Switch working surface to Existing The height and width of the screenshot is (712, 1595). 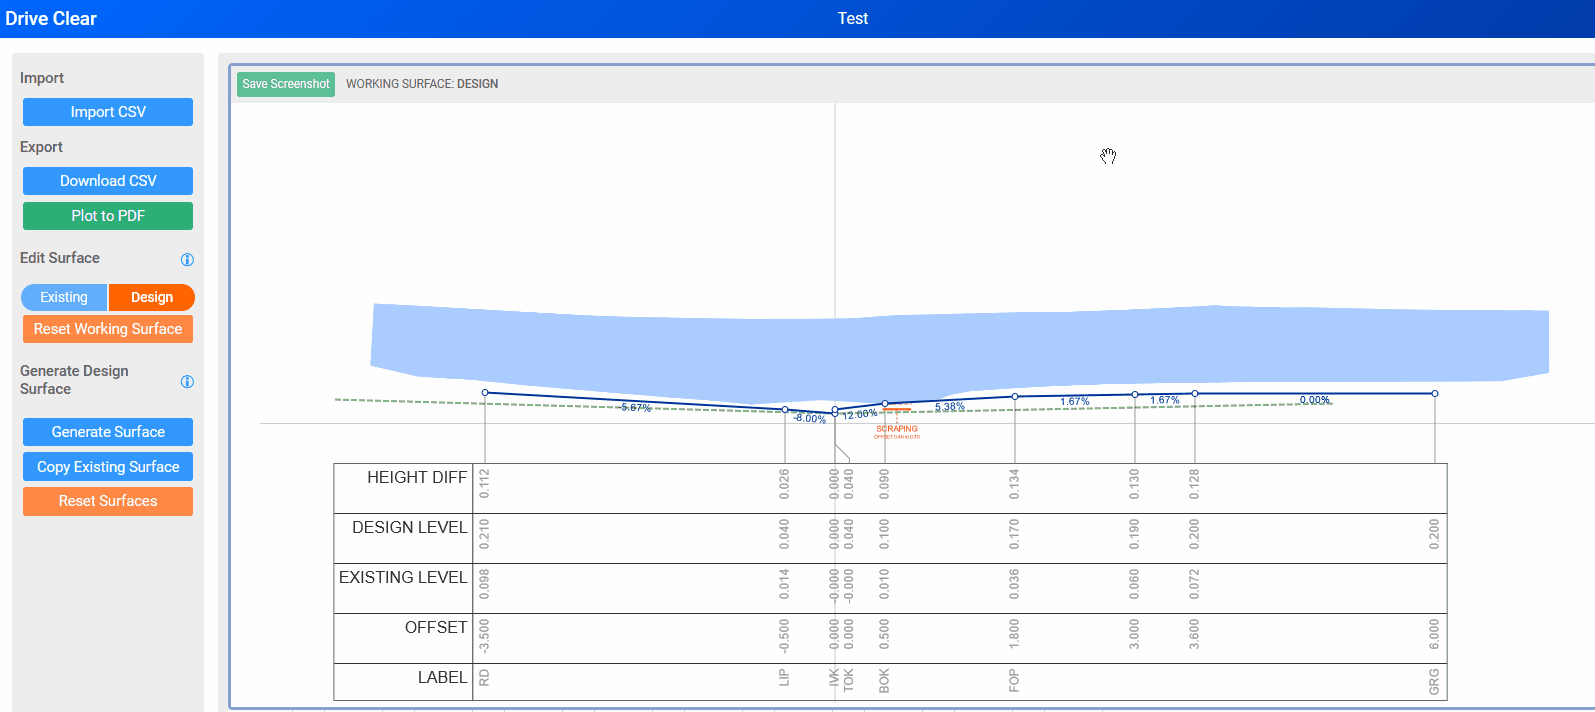click(64, 297)
